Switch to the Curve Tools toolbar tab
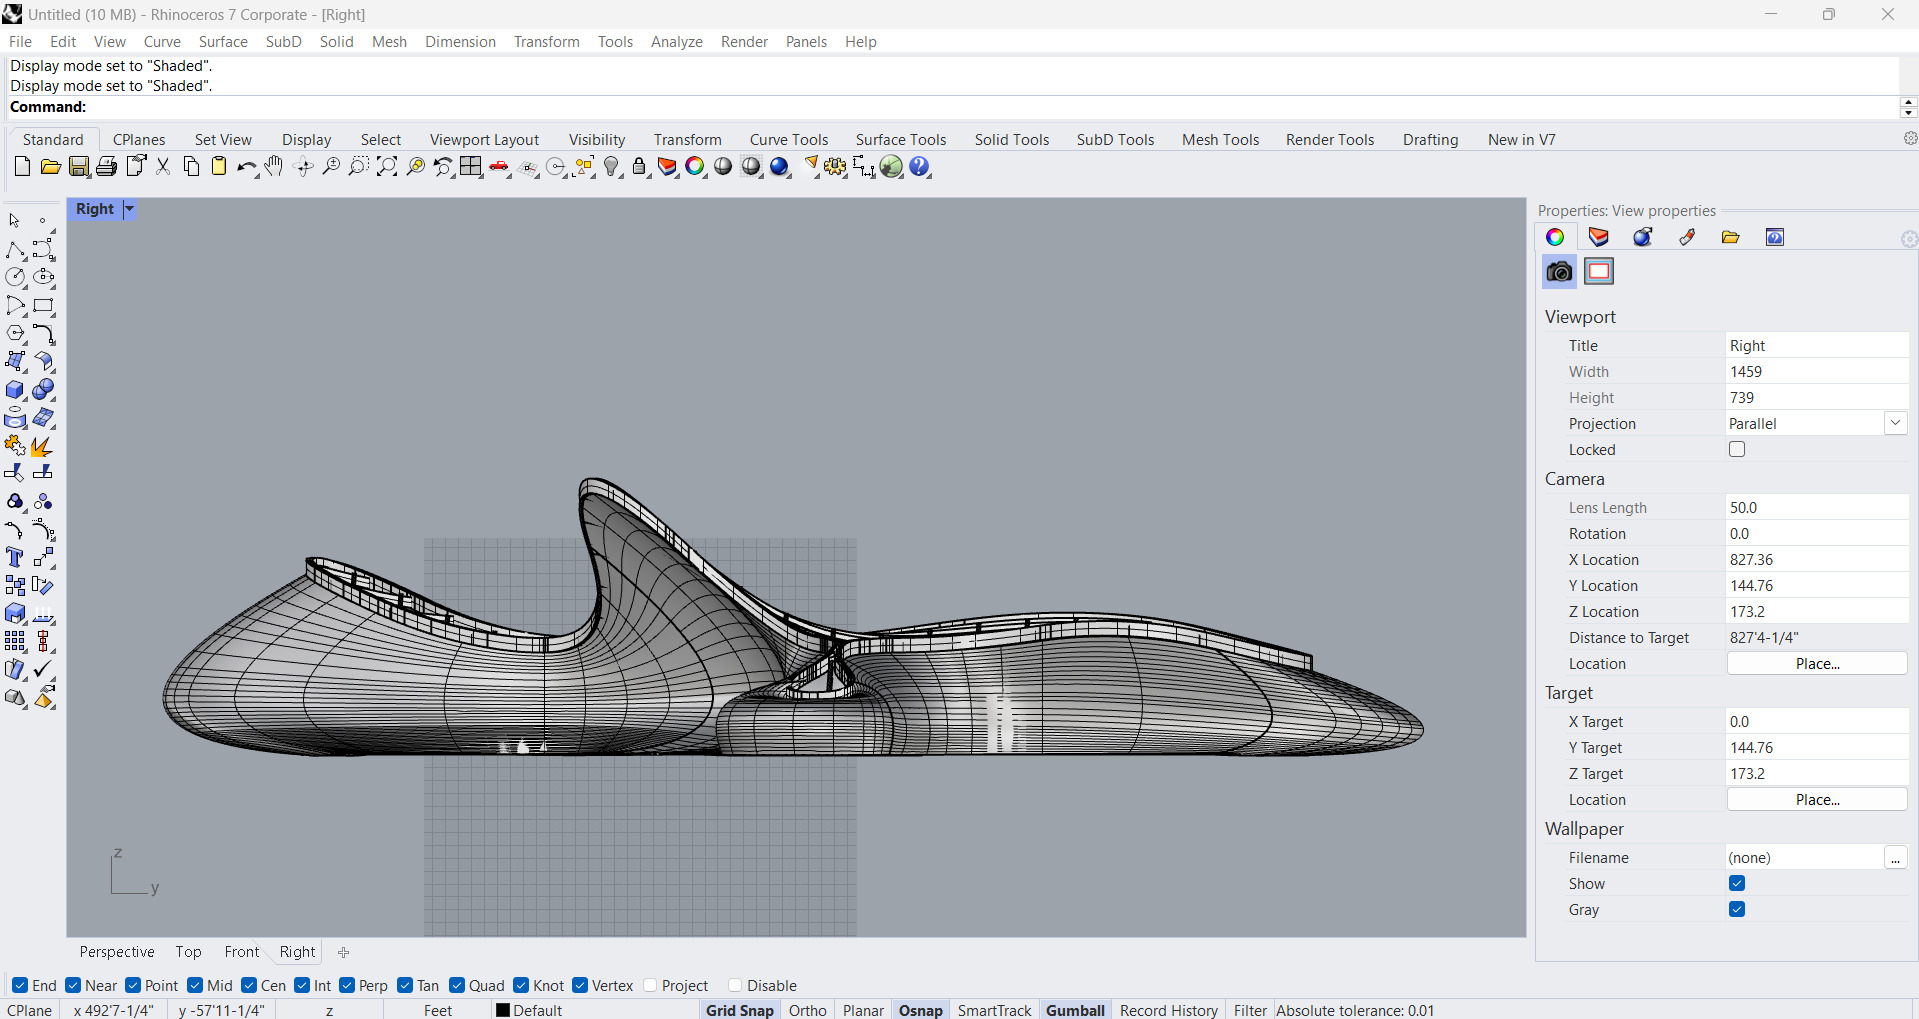This screenshot has height=1019, width=1919. click(789, 140)
